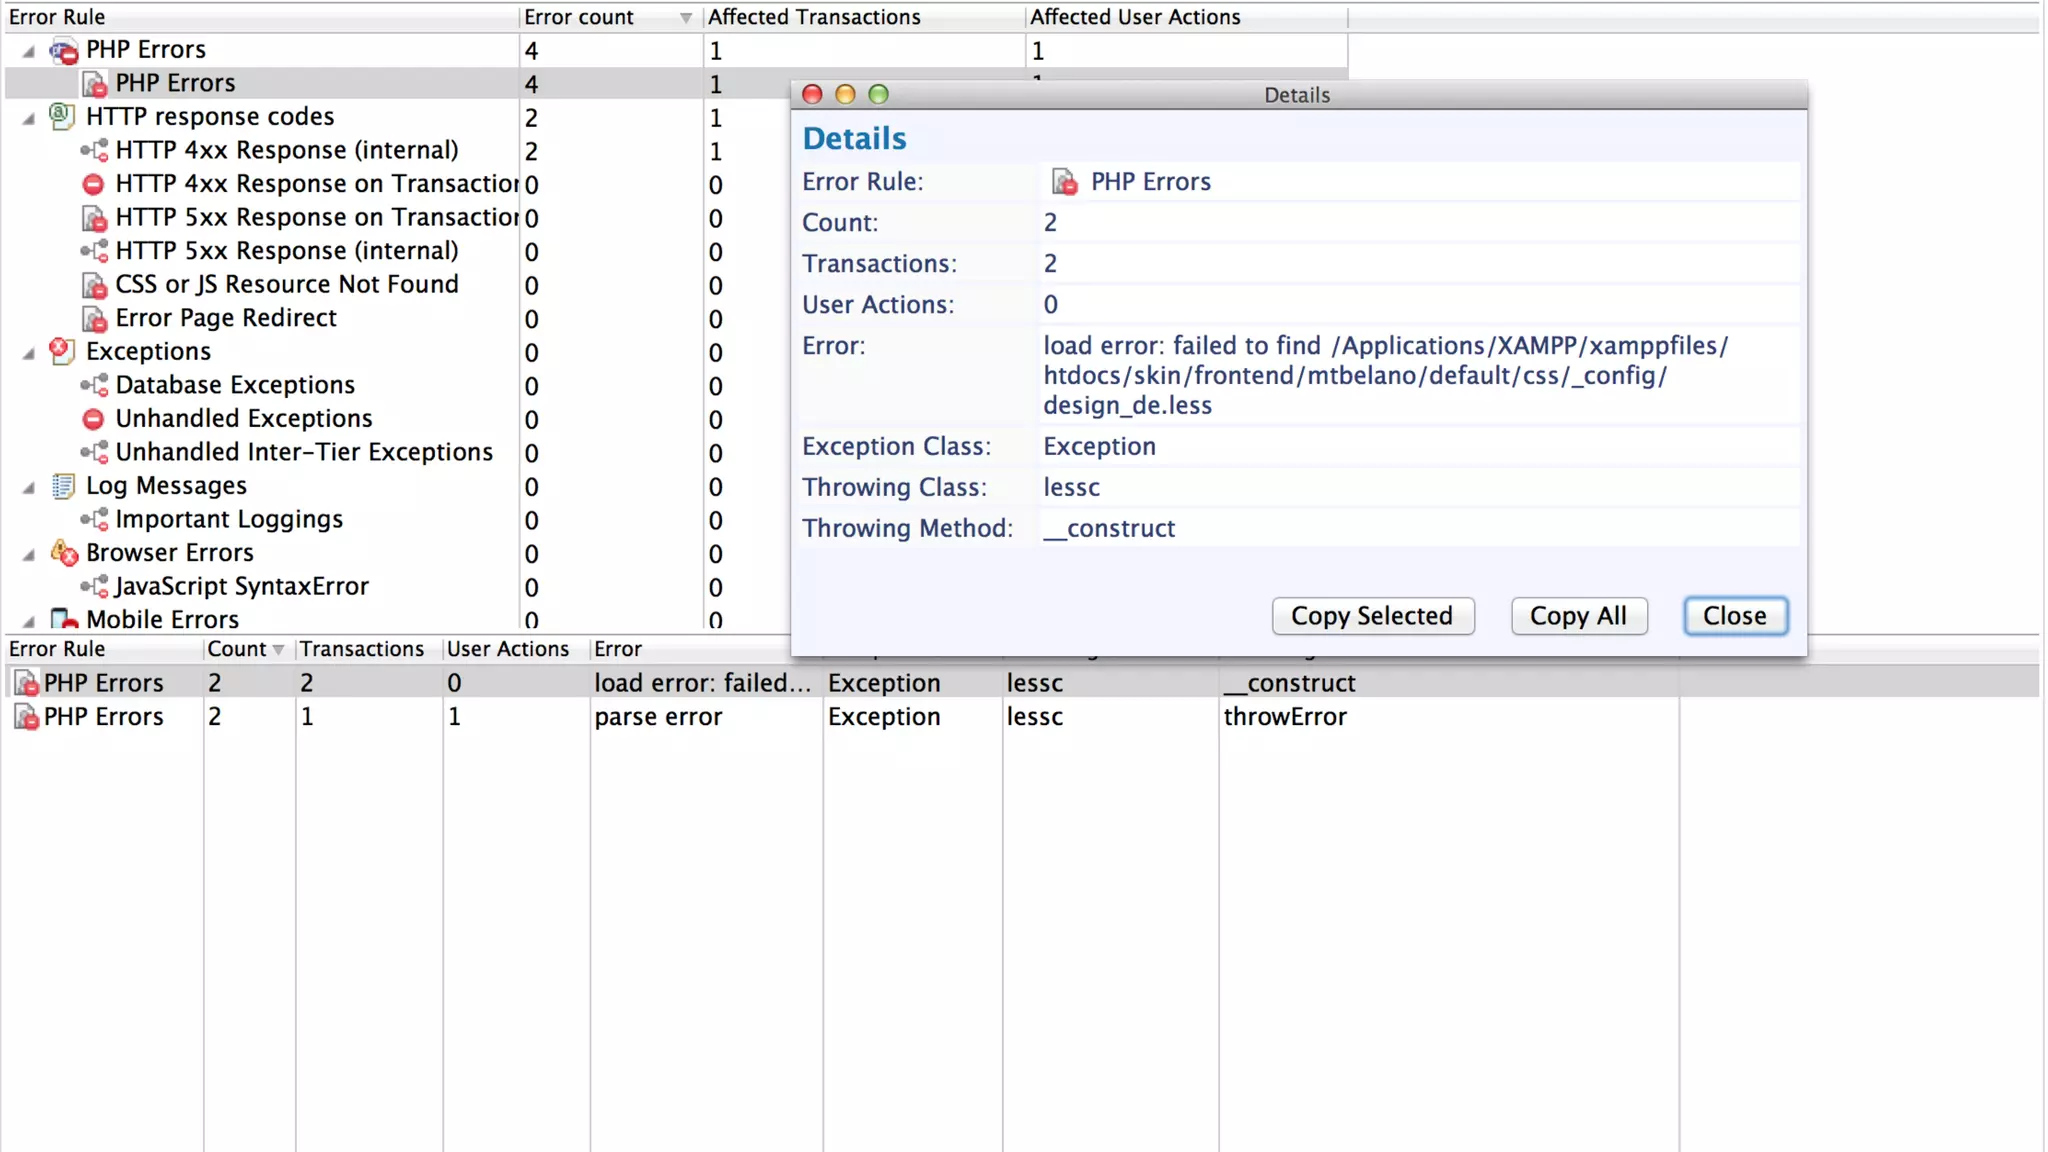Click the Exceptions category icon
Screen dimensions: 2048x1152
click(62, 351)
